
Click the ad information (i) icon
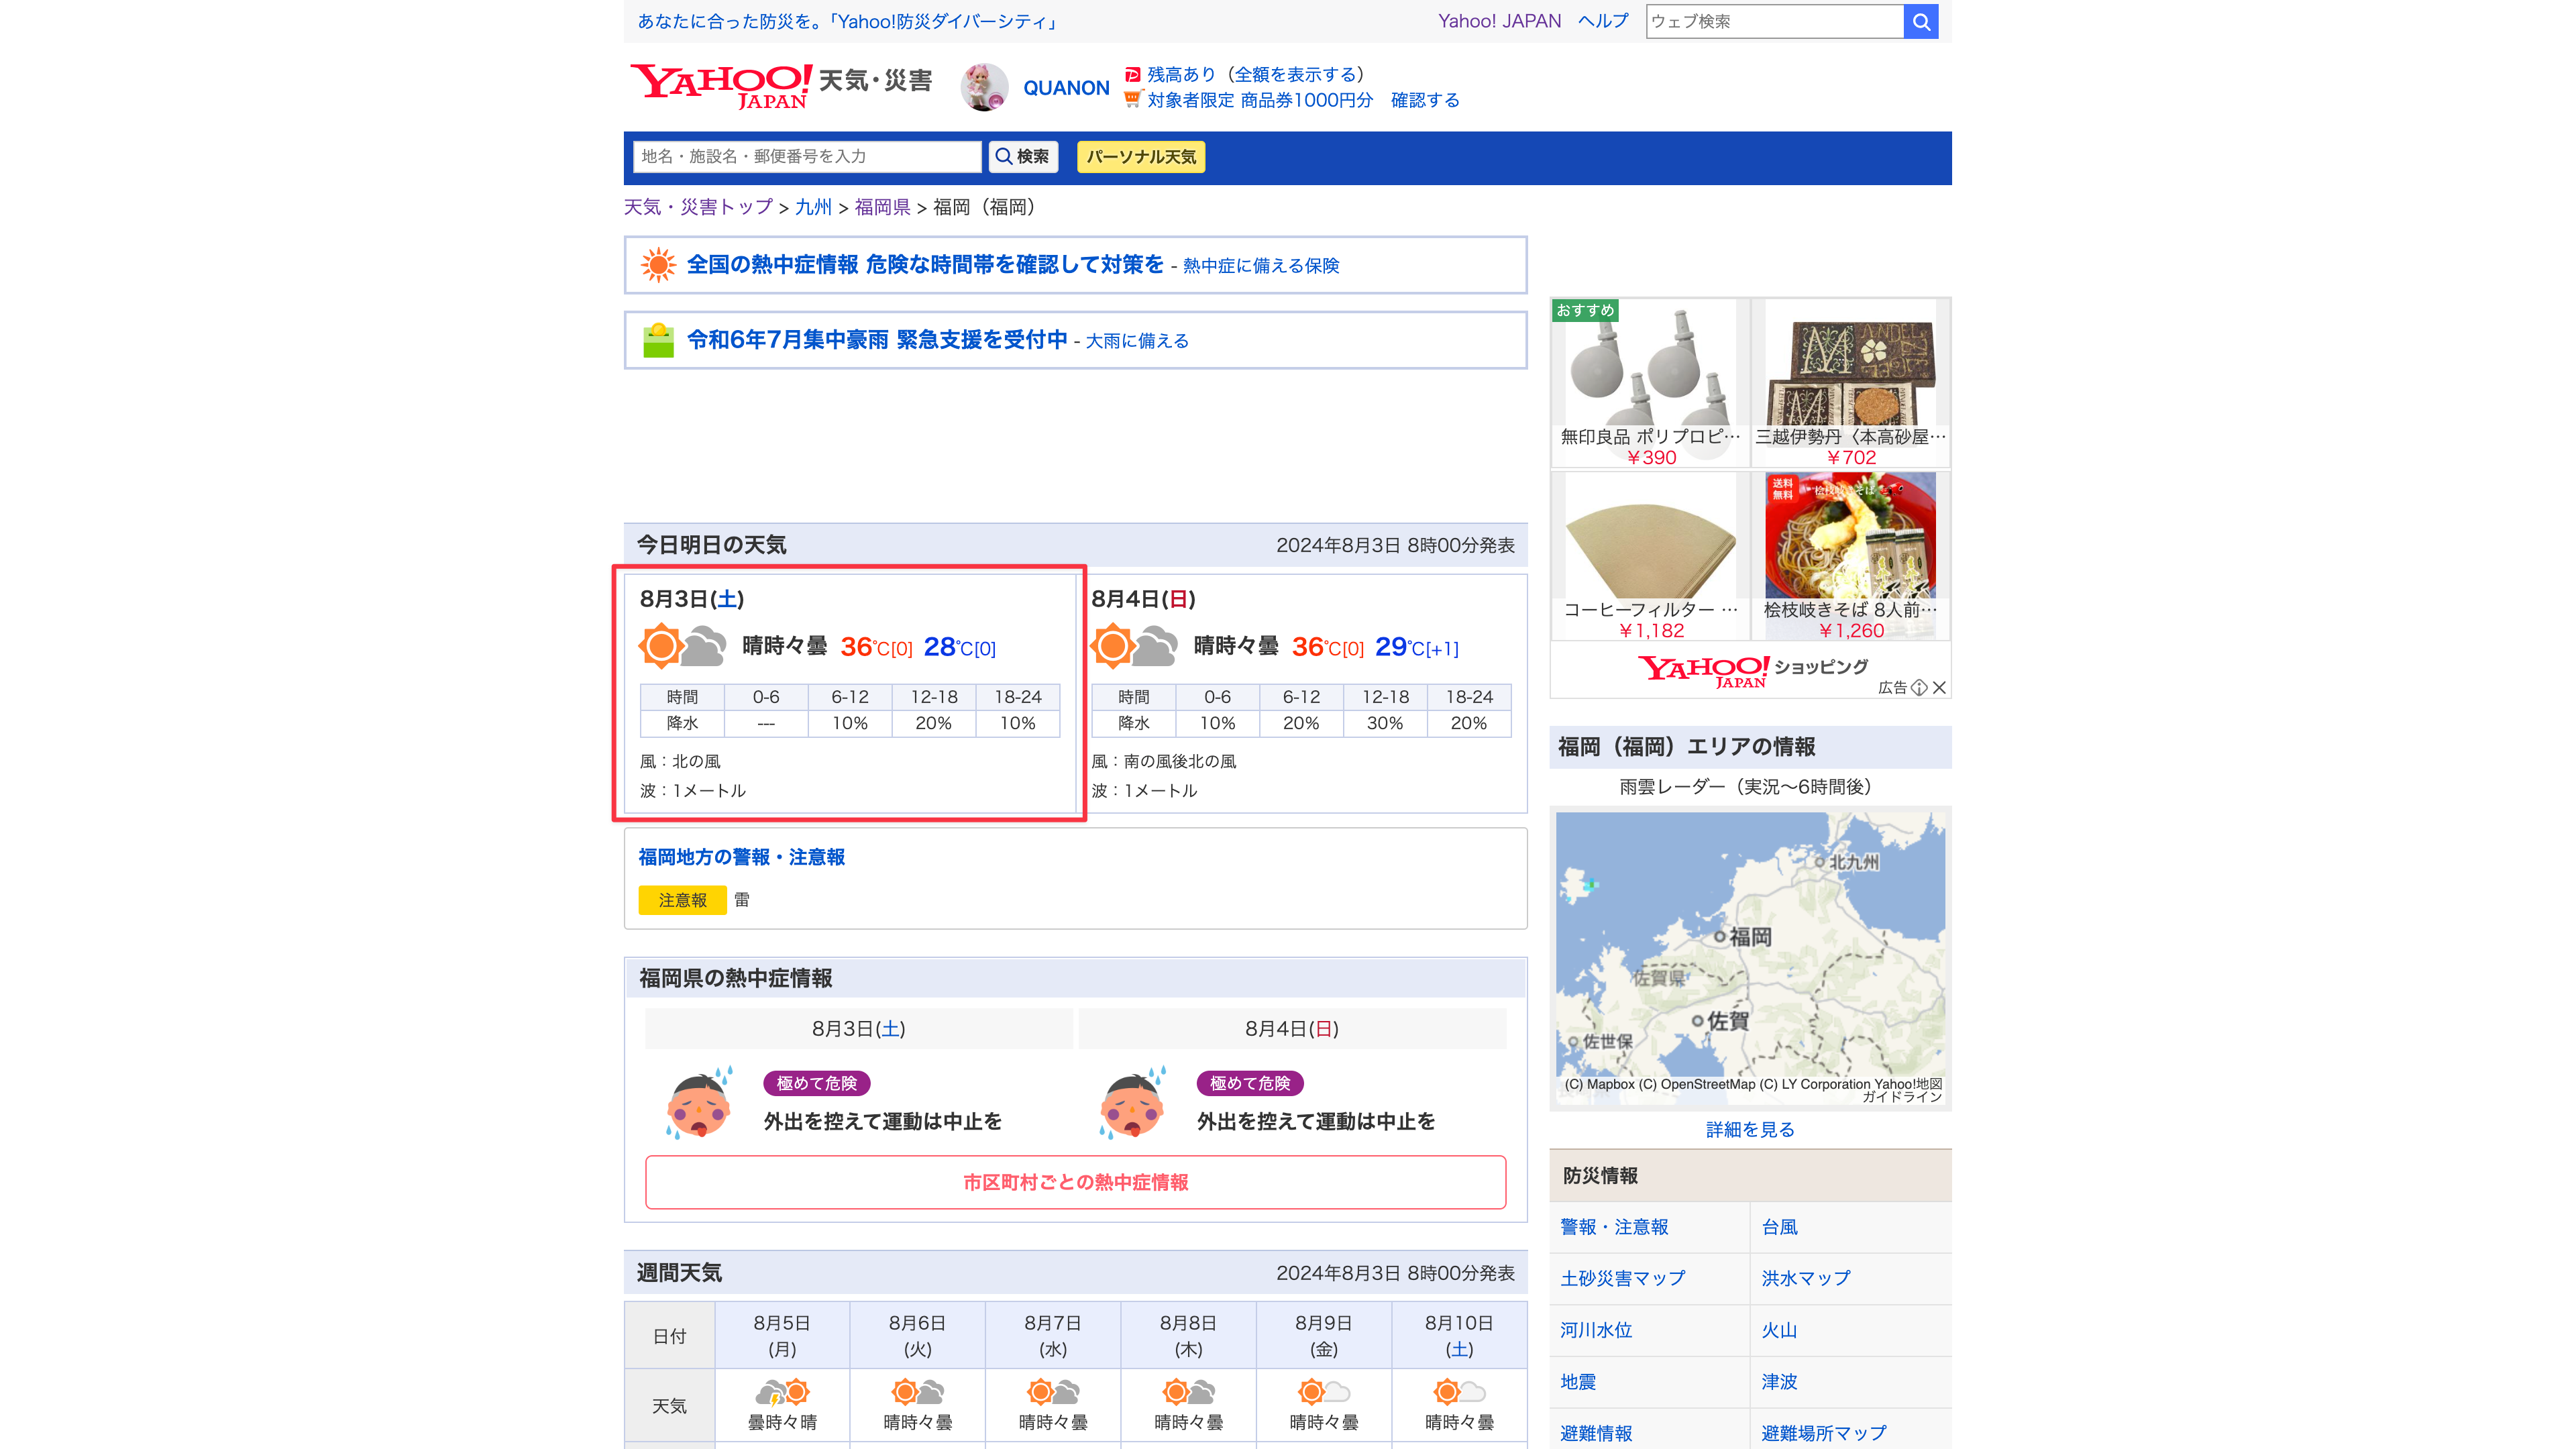point(1920,688)
